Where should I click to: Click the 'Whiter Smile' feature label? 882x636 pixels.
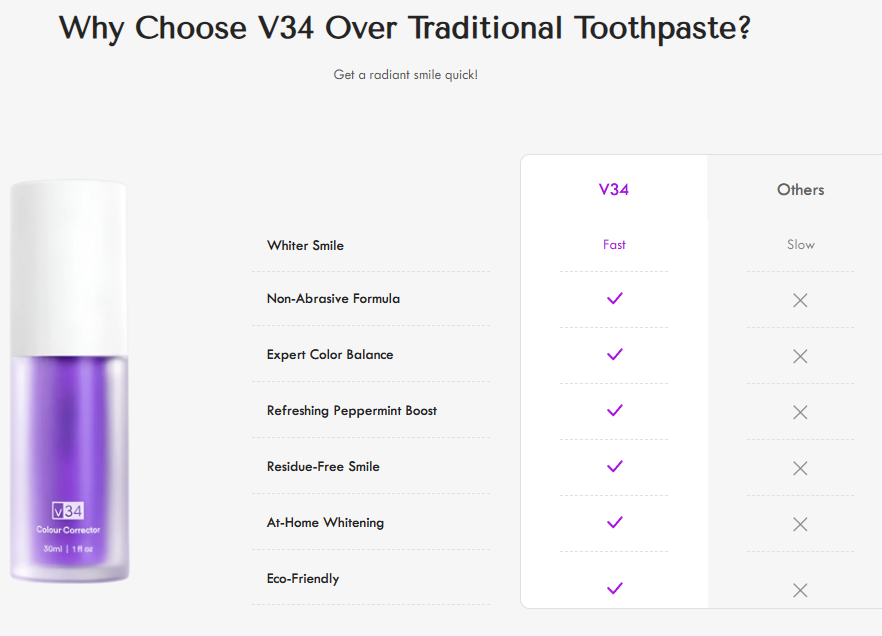pos(305,245)
